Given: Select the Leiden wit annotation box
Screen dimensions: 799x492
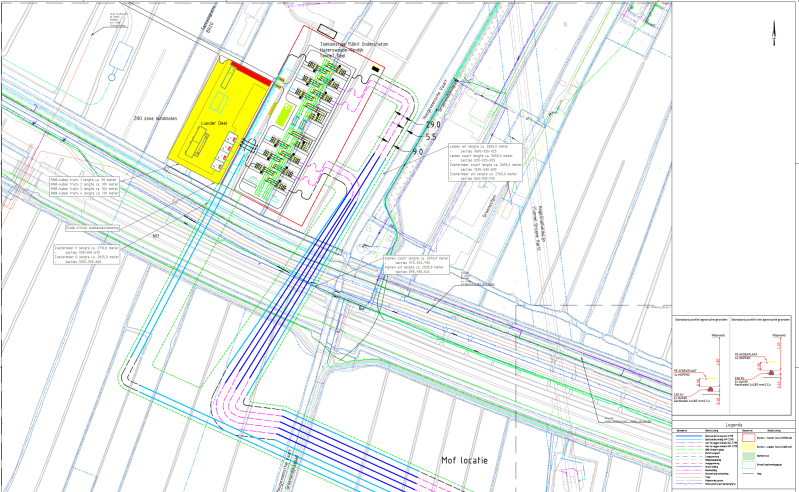Looking at the screenshot, I should pos(485,162).
